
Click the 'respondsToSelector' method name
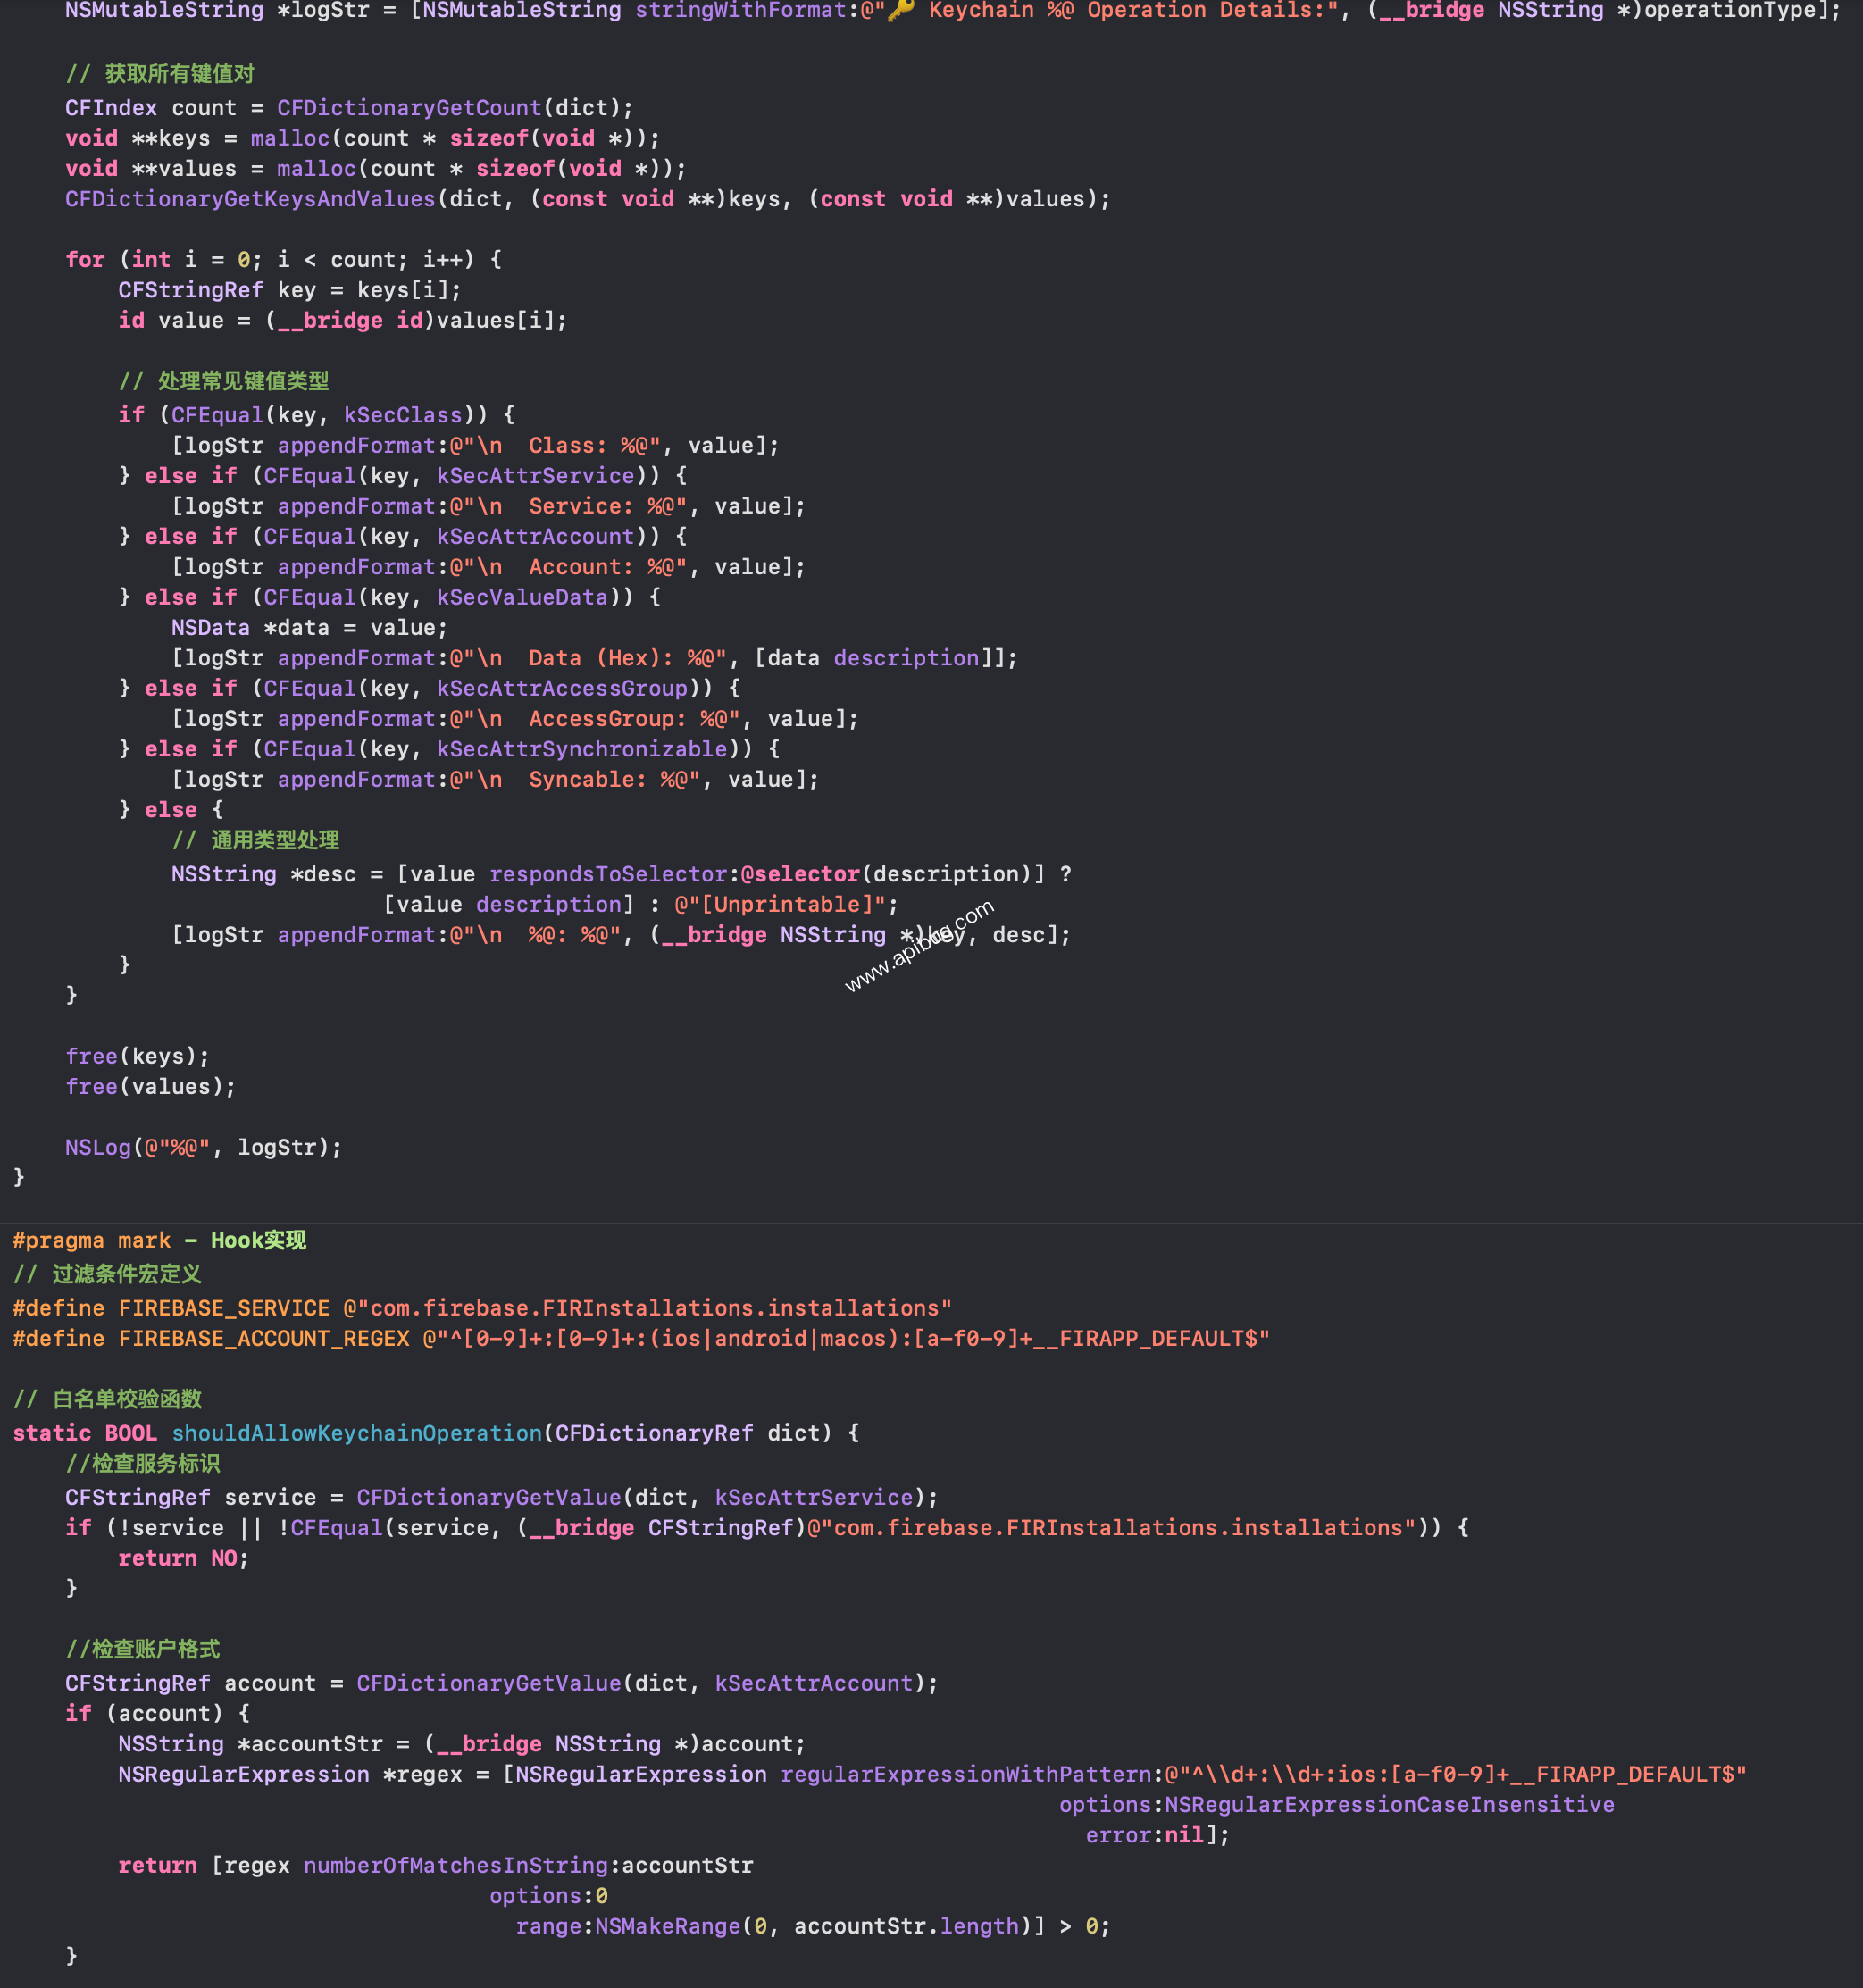tap(608, 874)
